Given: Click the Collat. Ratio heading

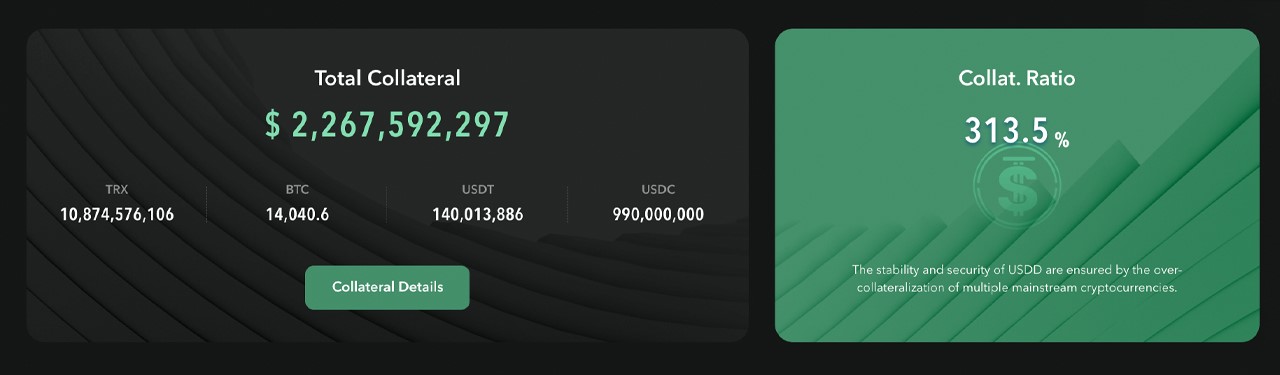Looking at the screenshot, I should 1017,78.
